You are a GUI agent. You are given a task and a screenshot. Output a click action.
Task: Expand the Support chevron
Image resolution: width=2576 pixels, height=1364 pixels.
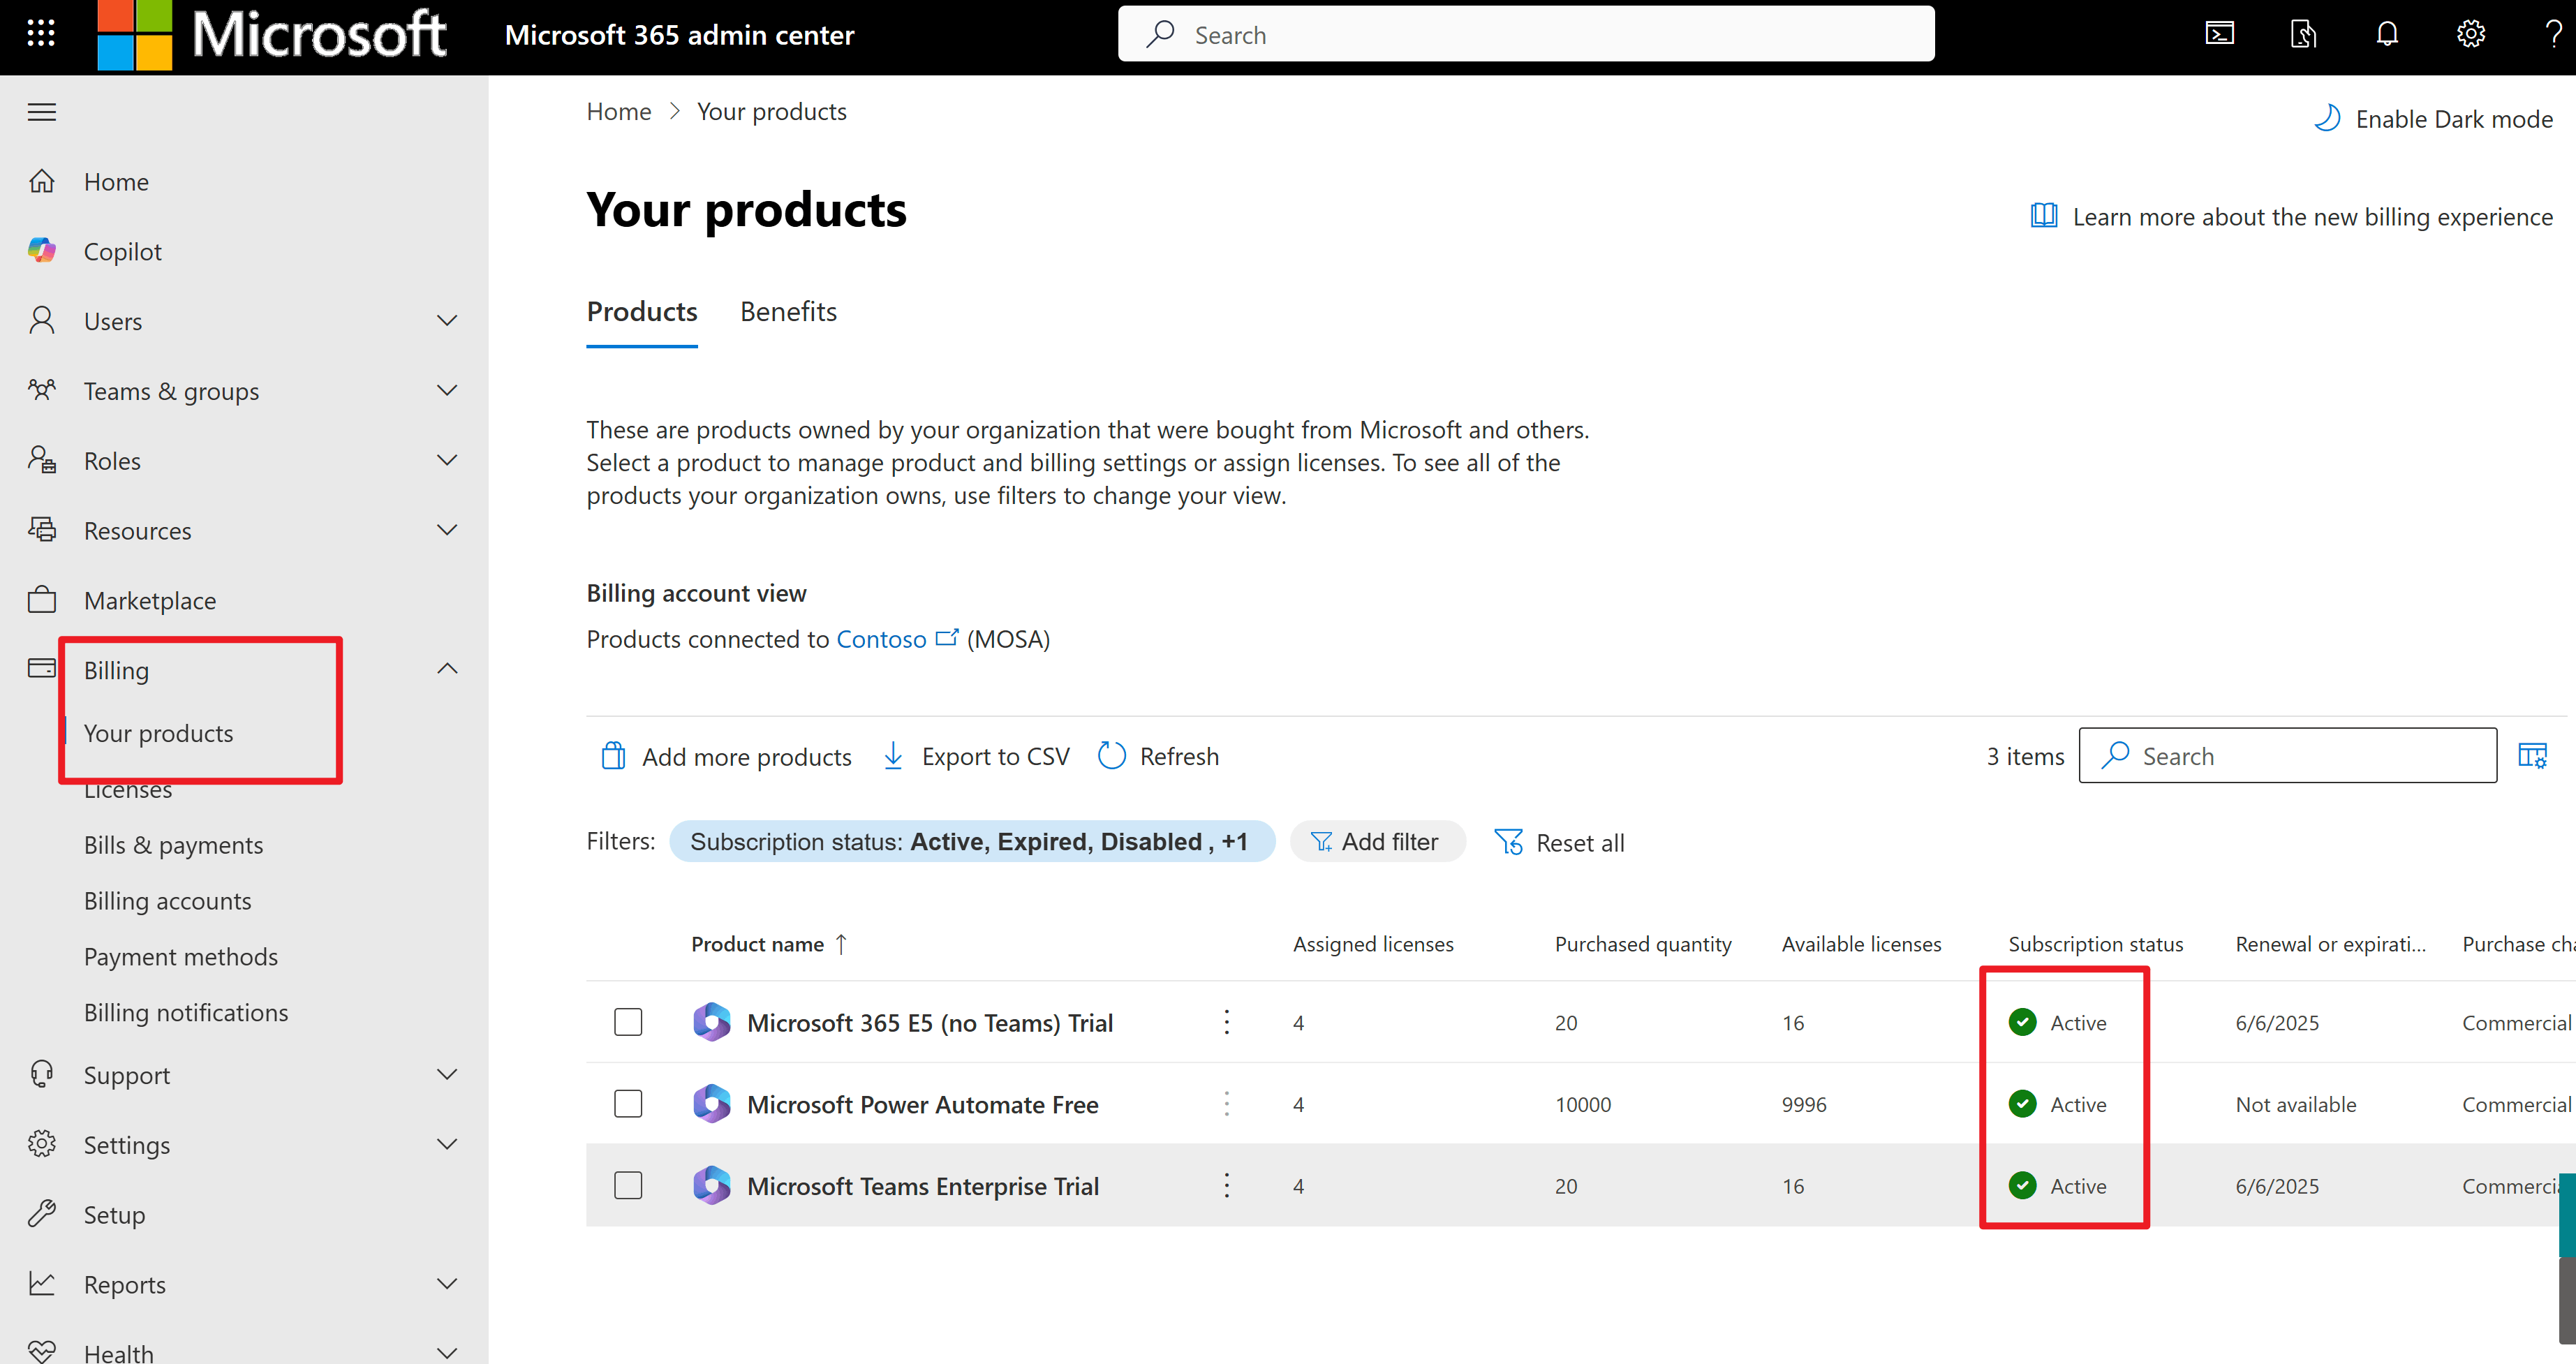447,1075
